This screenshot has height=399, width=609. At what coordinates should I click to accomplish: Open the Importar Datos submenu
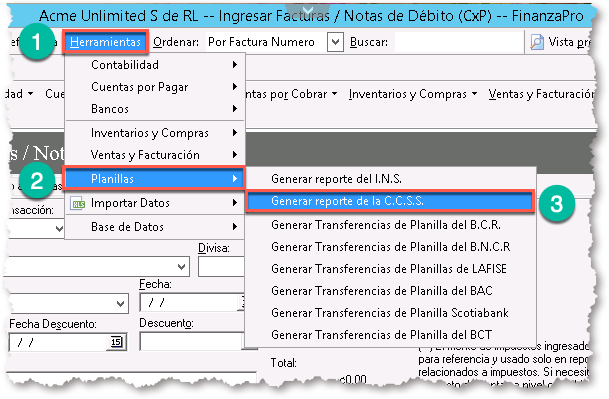pyautogui.click(x=155, y=203)
